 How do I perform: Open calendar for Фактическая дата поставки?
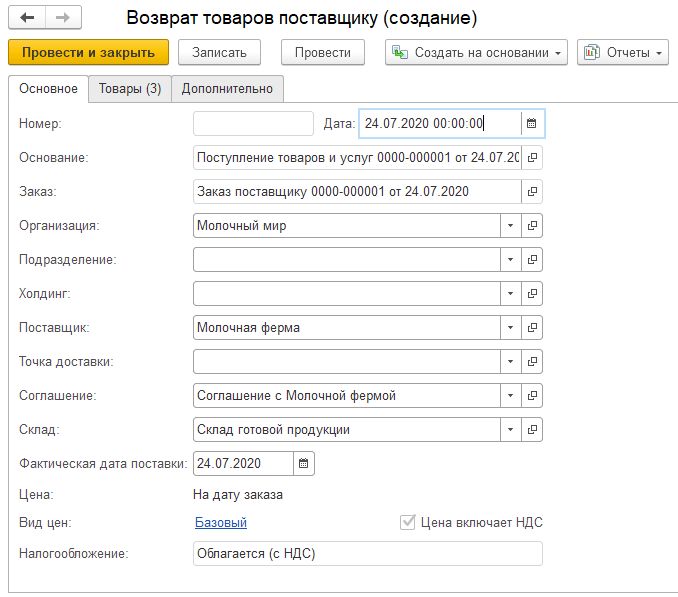click(304, 463)
